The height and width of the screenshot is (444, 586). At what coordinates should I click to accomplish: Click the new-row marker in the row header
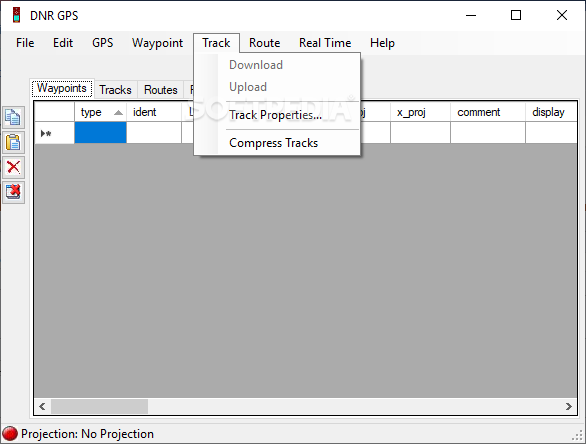[46, 133]
